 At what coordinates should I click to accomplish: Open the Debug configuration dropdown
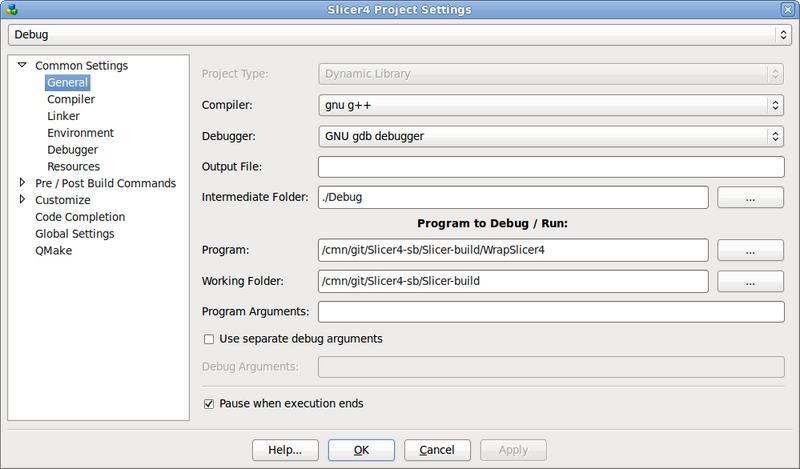point(399,35)
